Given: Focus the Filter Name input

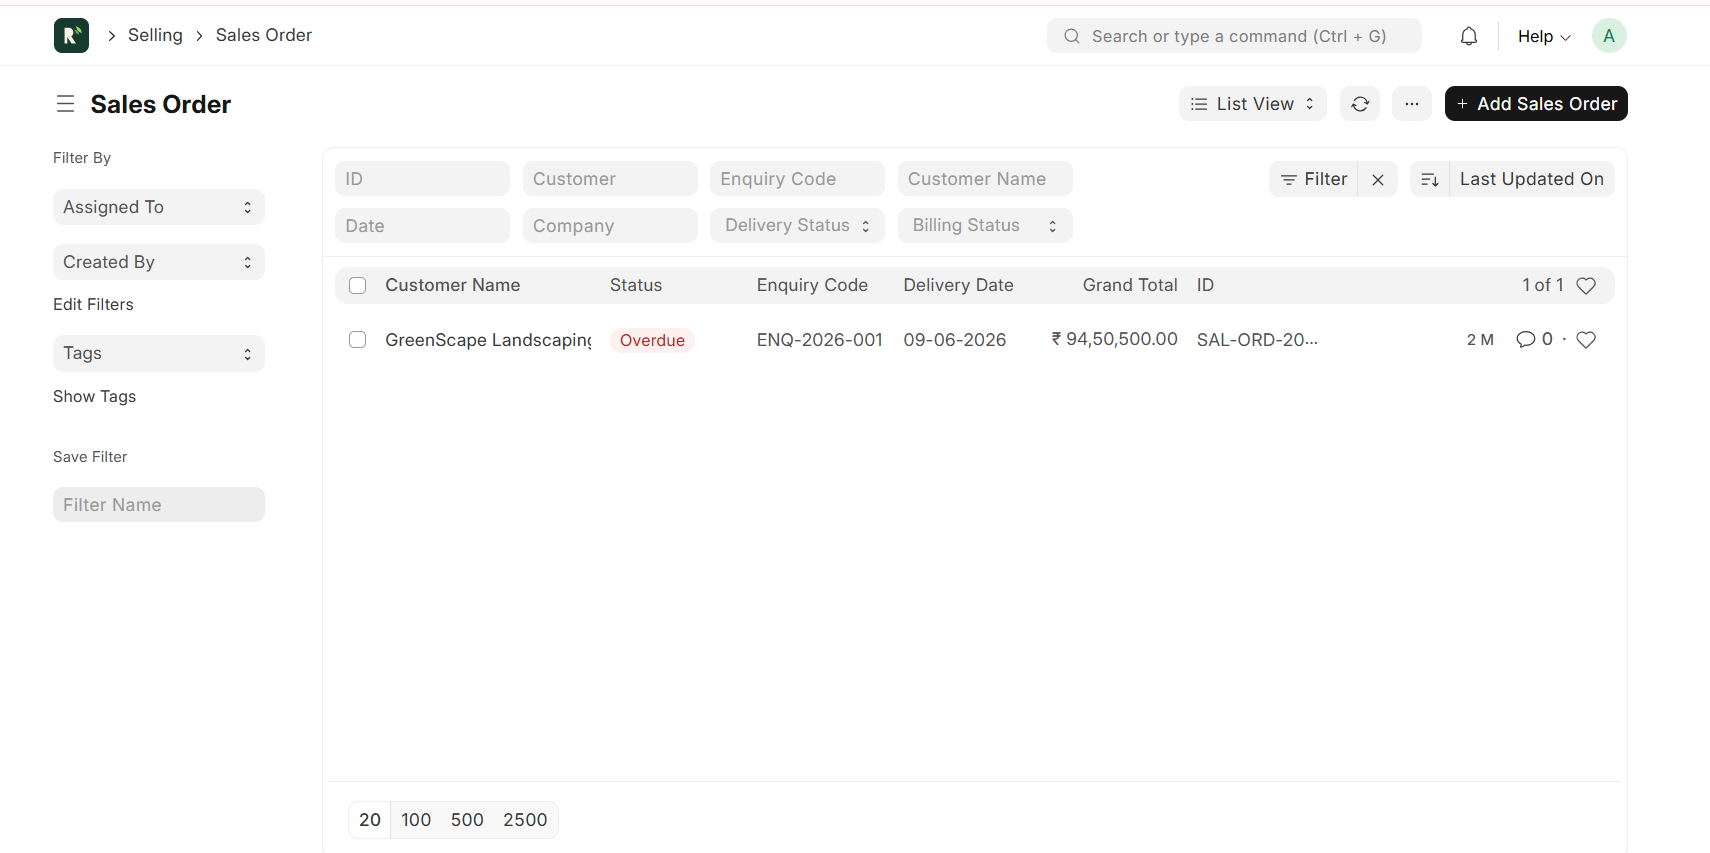Looking at the screenshot, I should (159, 505).
